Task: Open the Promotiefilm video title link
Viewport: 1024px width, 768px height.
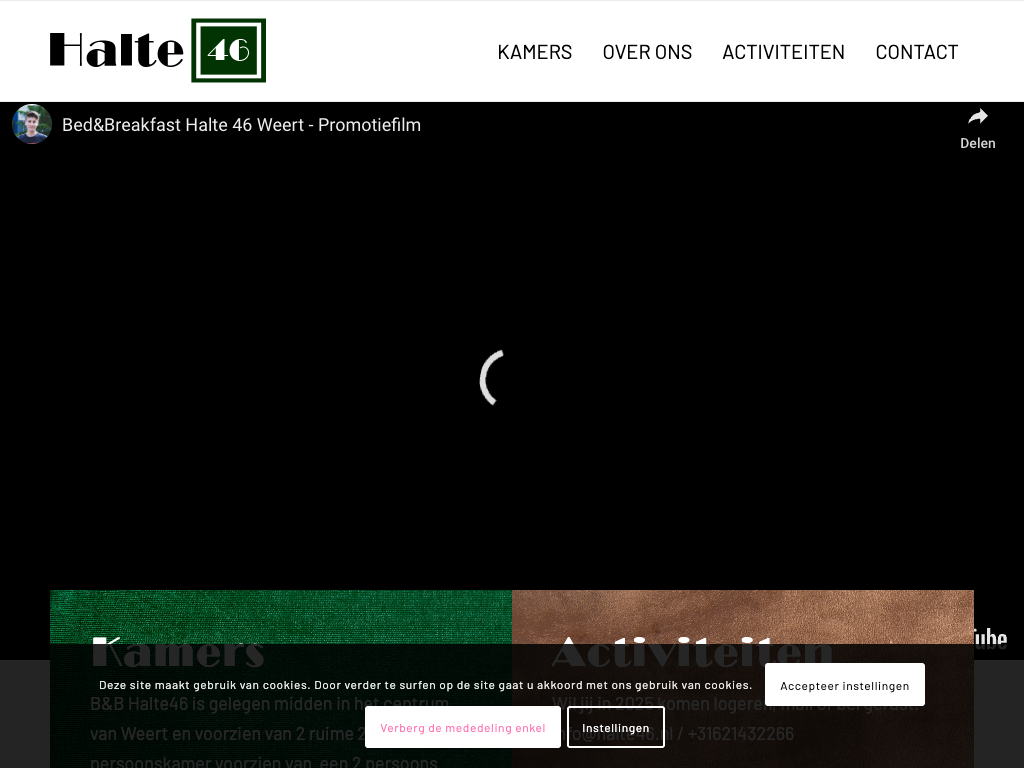Action: (x=241, y=125)
